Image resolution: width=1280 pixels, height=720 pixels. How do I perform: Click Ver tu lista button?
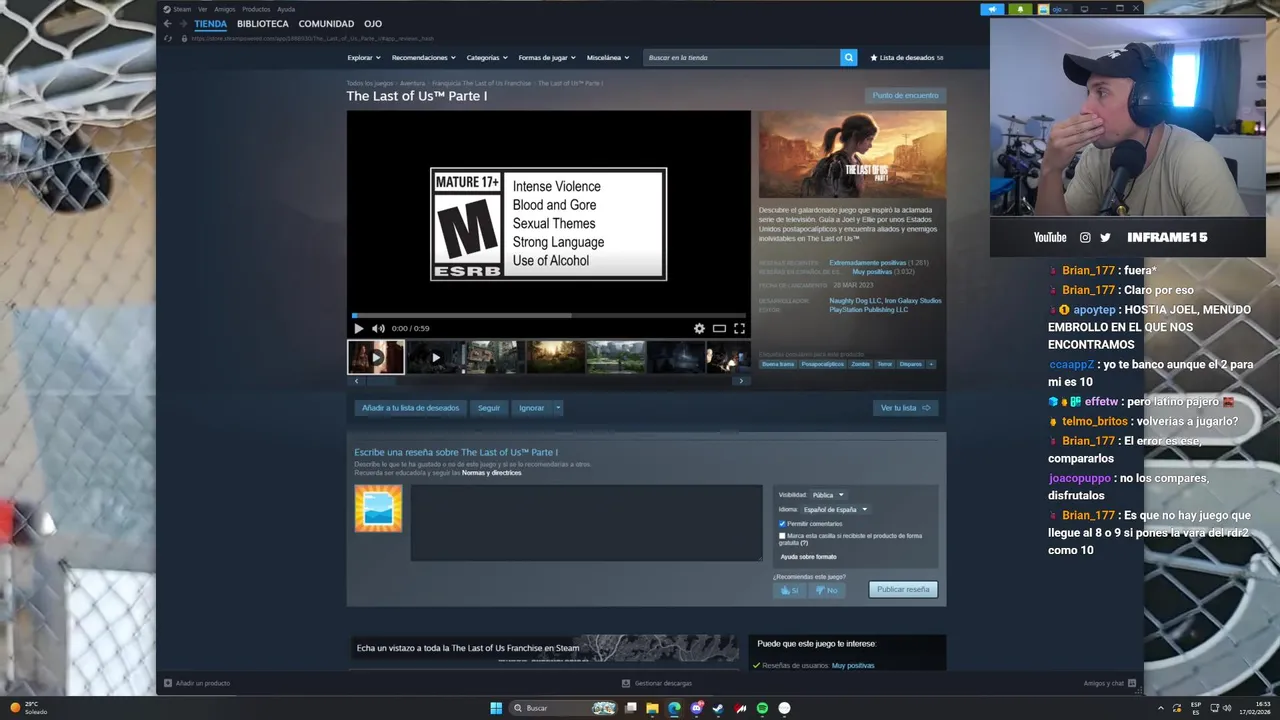(x=905, y=408)
